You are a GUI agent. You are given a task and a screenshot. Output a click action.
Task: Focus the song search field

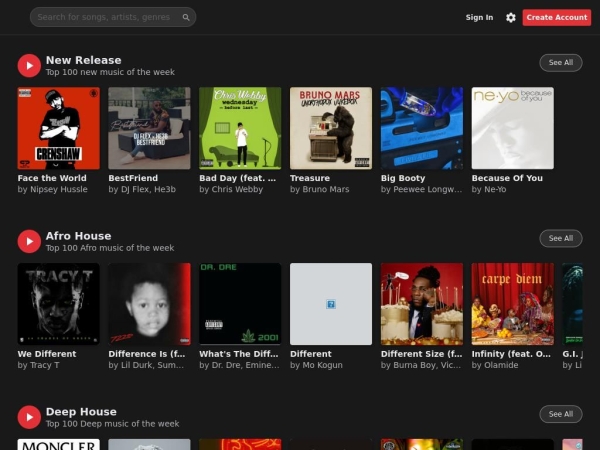coord(113,17)
